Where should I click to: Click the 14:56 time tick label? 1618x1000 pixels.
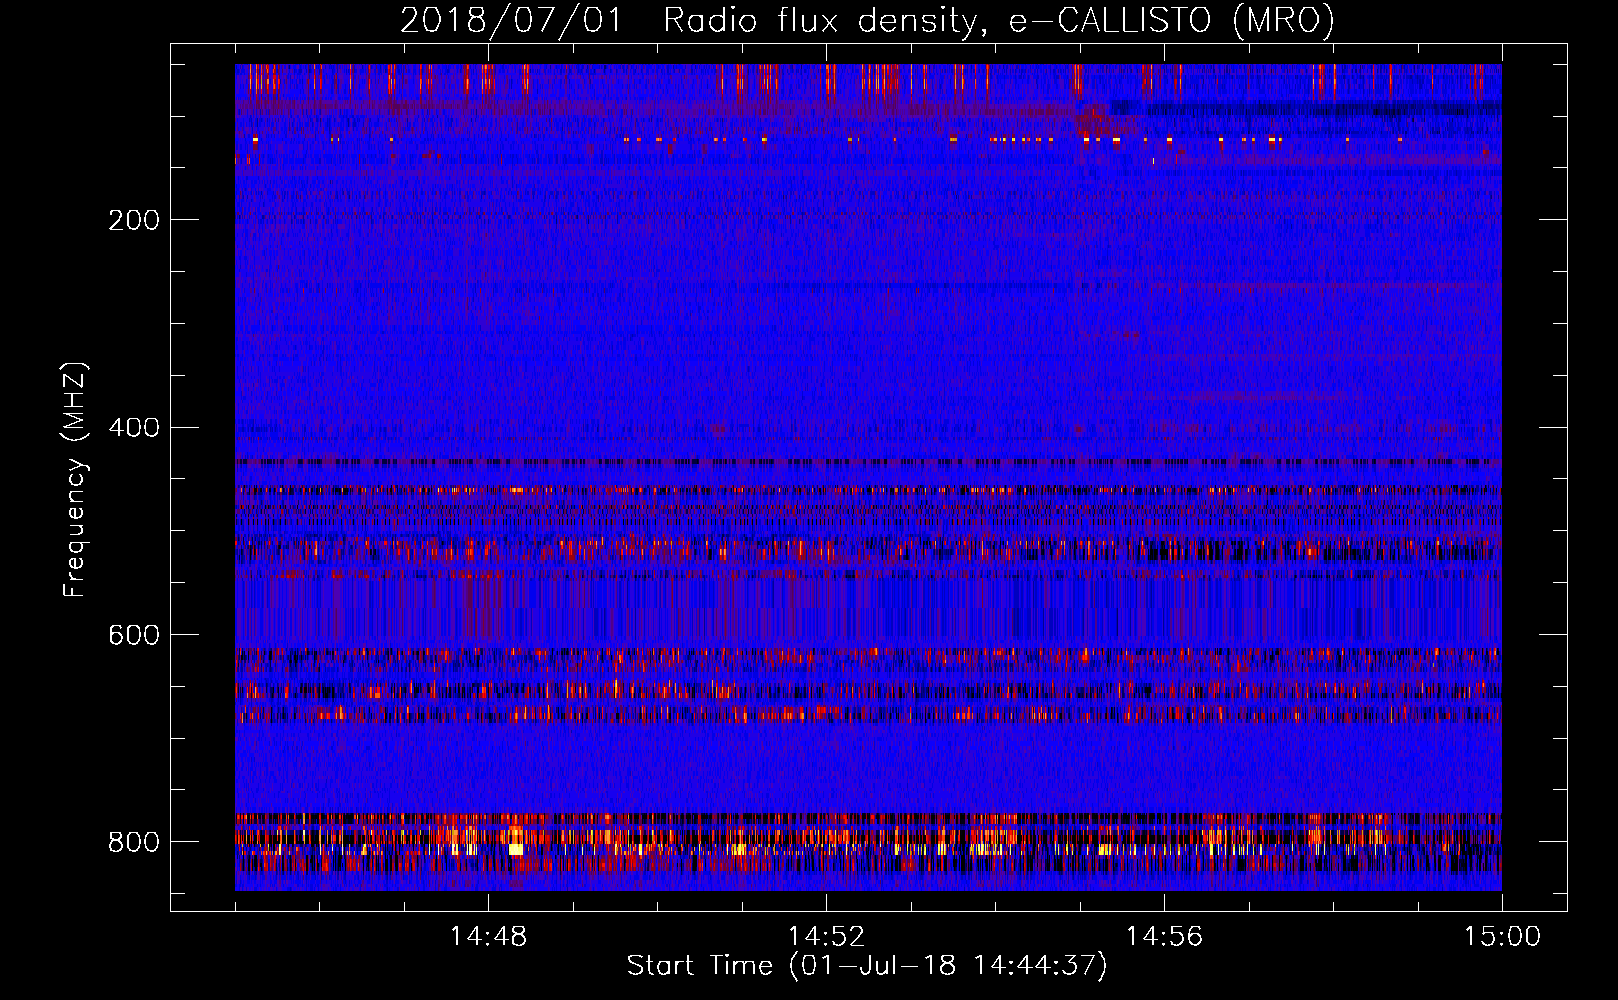tap(1164, 937)
